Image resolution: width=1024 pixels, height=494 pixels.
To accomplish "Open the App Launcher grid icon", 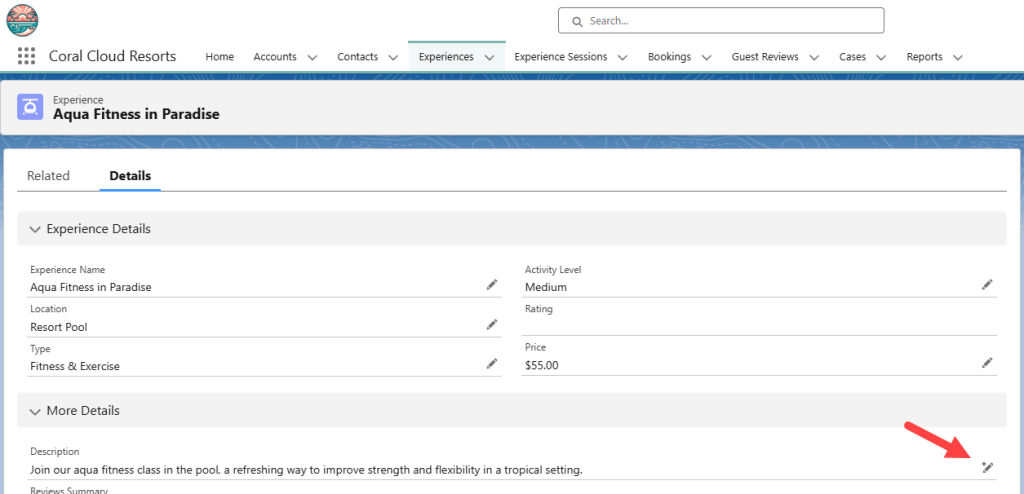I will pos(26,57).
